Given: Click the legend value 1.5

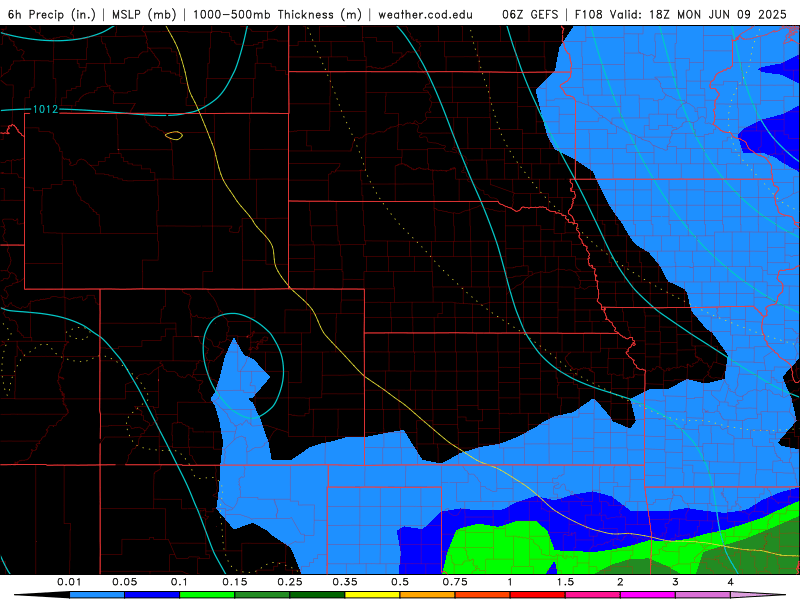Looking at the screenshot, I should coord(565,582).
